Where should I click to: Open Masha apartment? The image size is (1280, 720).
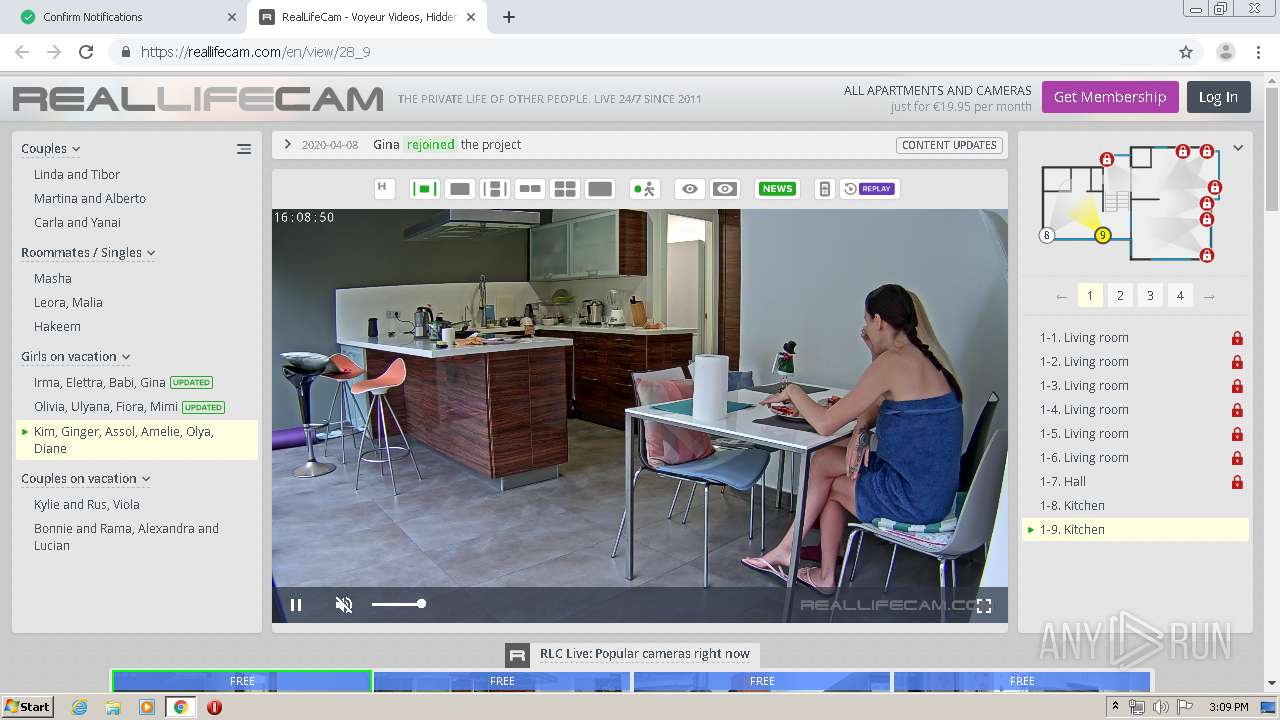(x=53, y=279)
